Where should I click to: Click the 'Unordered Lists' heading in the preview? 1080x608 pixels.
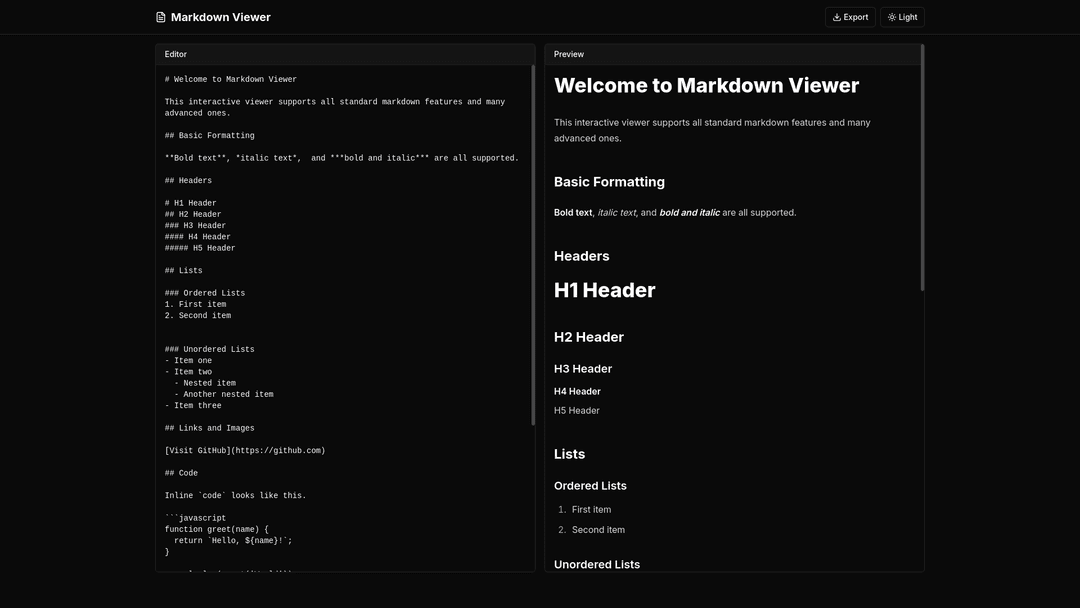click(x=597, y=564)
